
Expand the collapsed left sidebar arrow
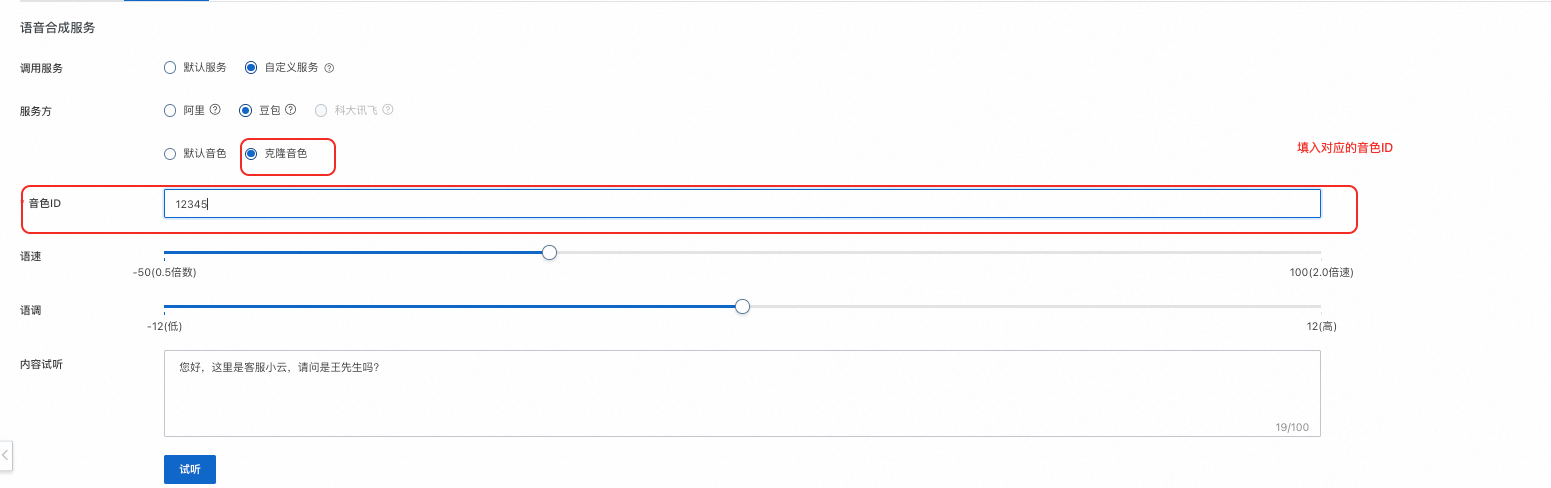[x=5, y=455]
